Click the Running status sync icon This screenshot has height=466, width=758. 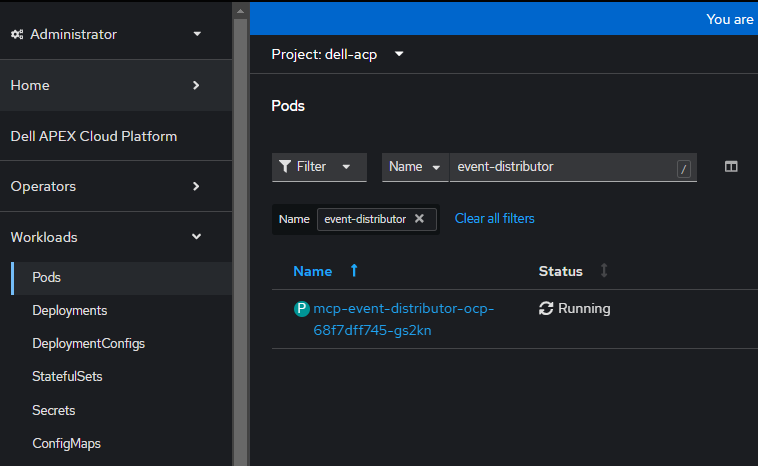546,308
